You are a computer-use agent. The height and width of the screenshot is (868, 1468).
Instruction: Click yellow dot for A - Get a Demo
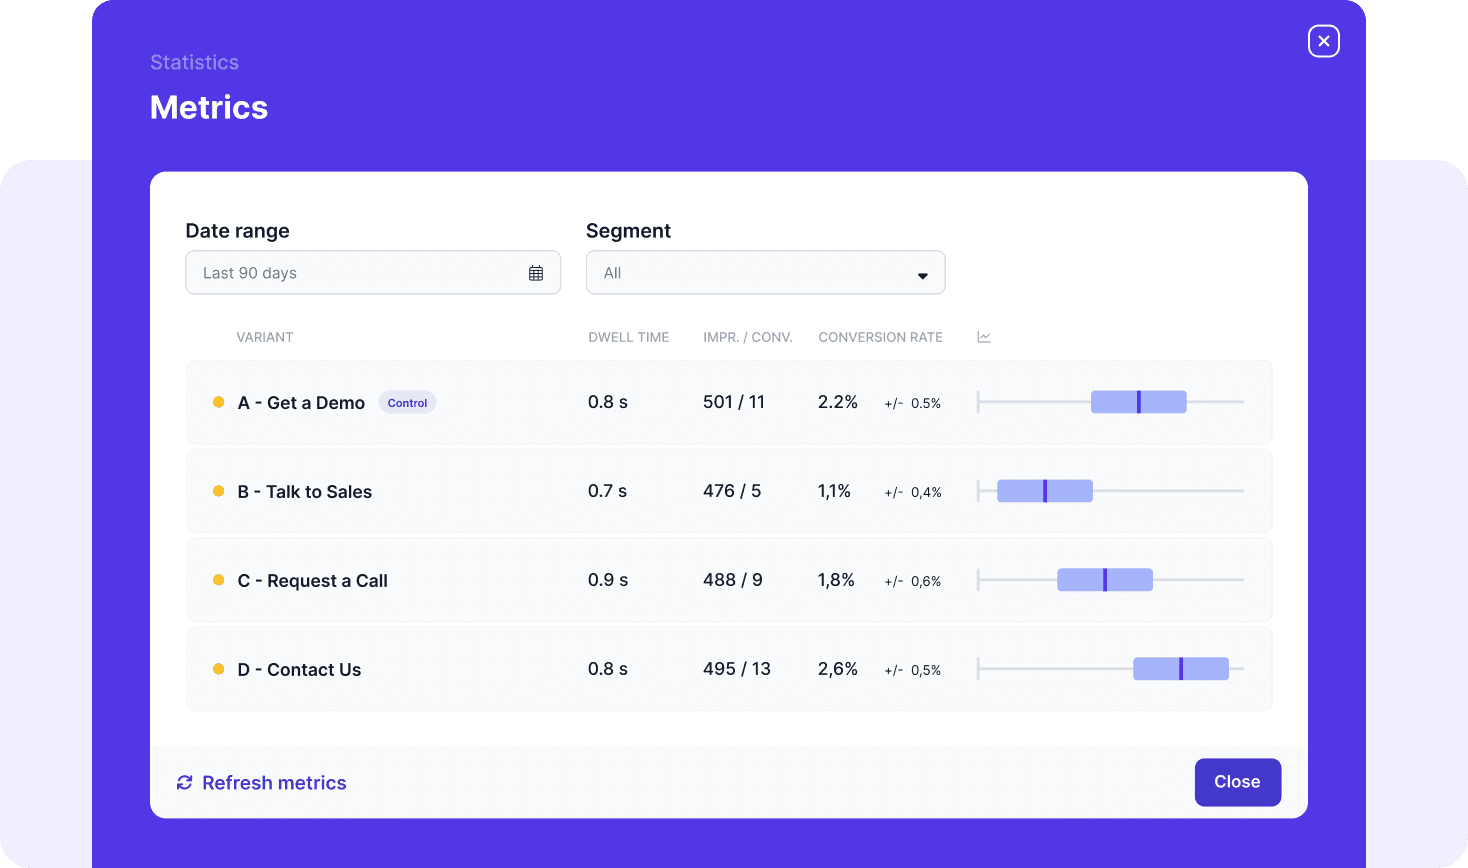pos(218,402)
